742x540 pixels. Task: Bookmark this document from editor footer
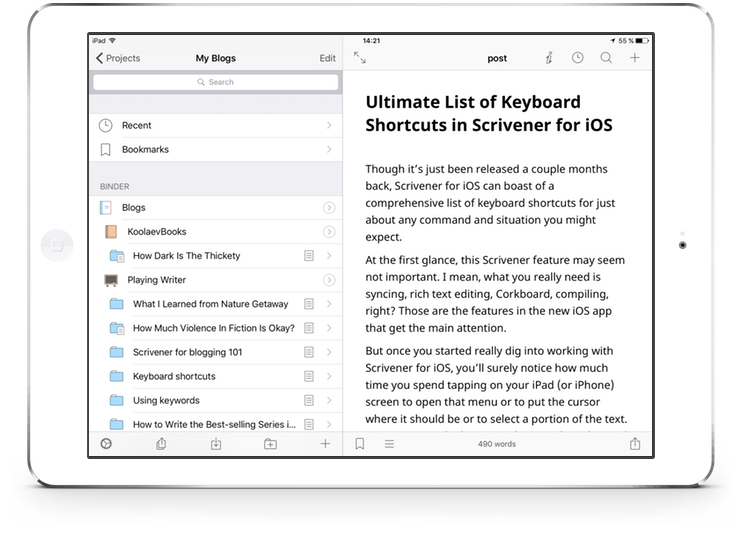point(360,444)
